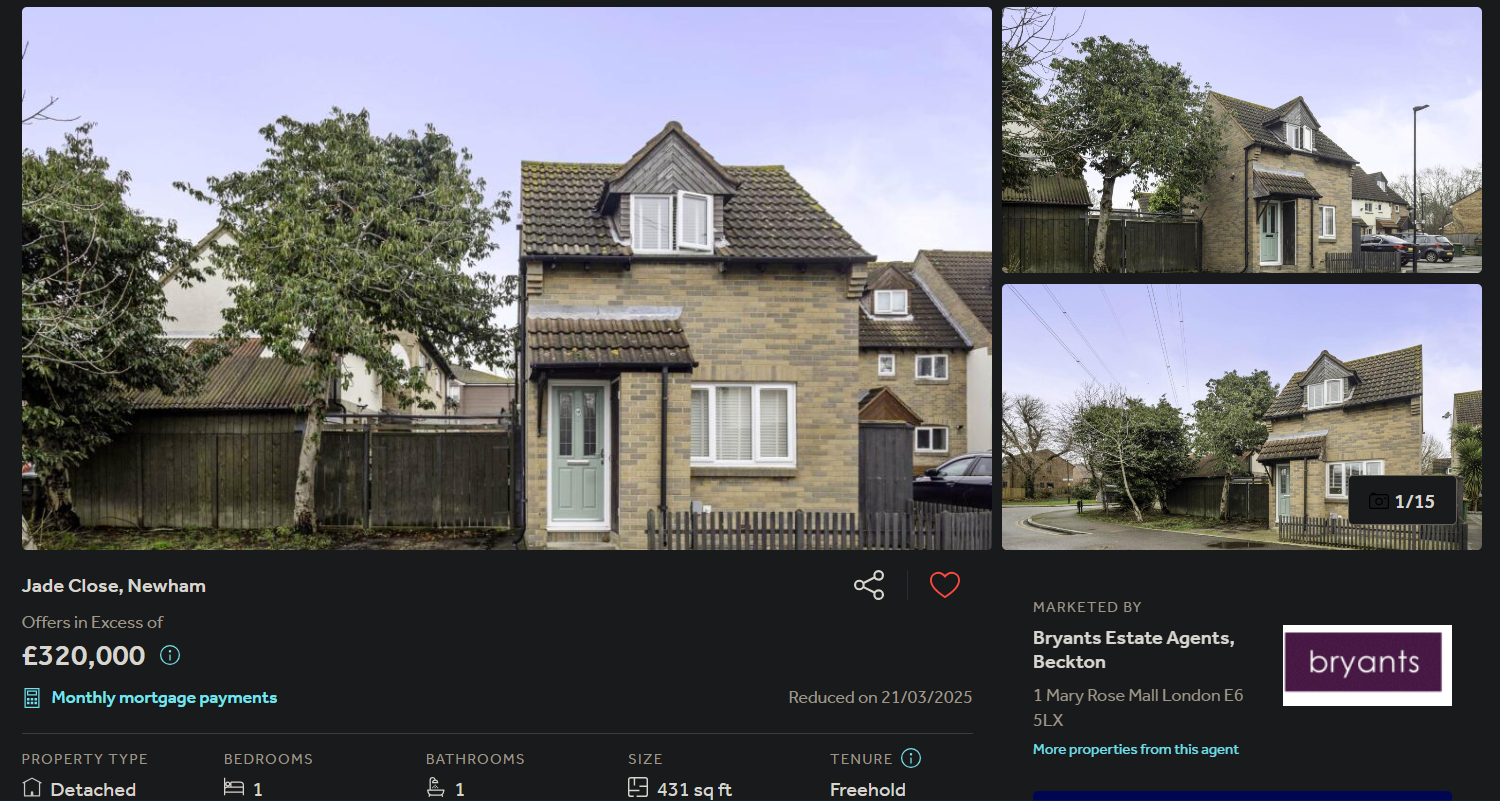Open the price info icon next to £320,000

click(x=170, y=656)
